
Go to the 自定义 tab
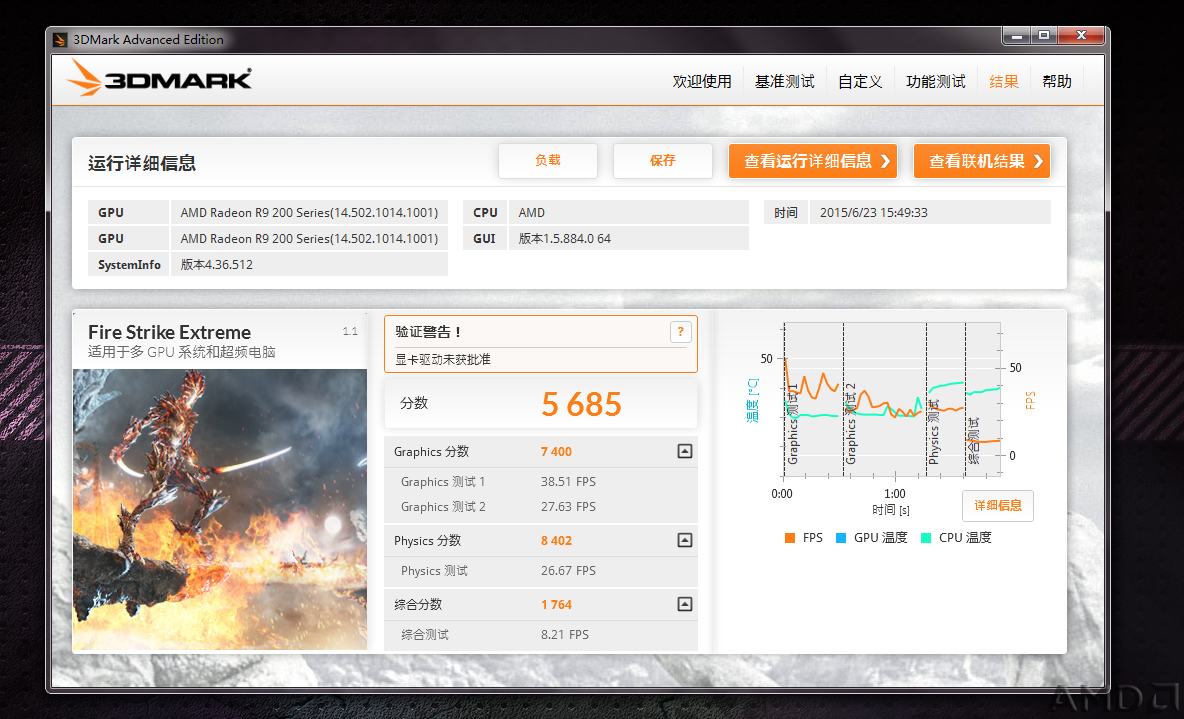[x=860, y=82]
